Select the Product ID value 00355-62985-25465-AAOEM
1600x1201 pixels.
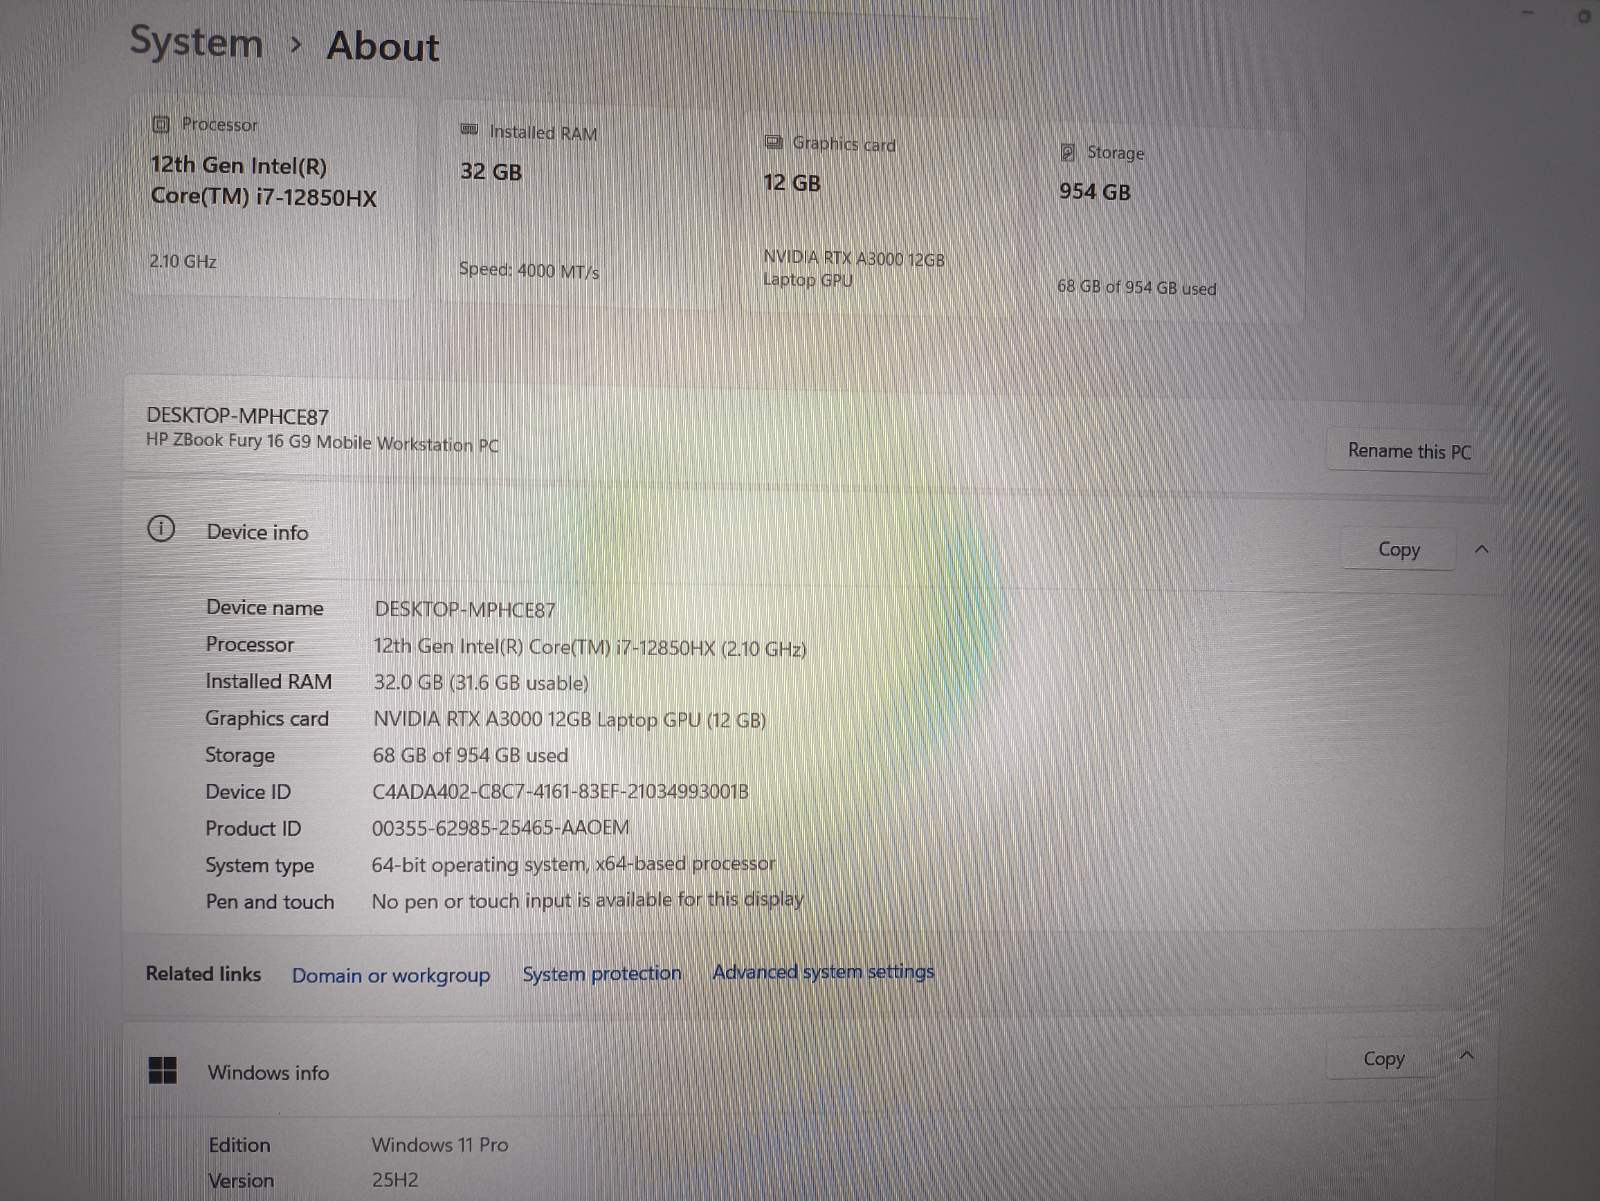click(x=501, y=828)
